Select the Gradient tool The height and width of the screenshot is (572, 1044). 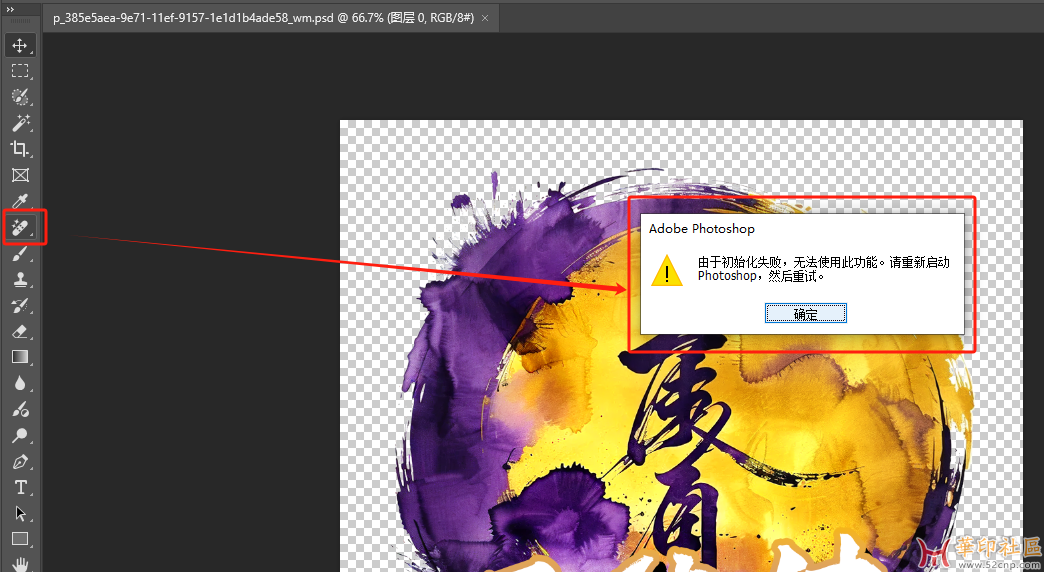20,357
